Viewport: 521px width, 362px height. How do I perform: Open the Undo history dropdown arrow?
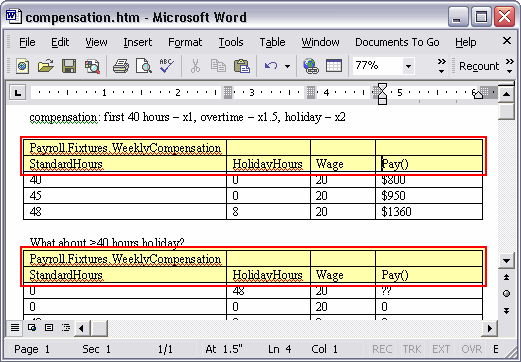(287, 66)
